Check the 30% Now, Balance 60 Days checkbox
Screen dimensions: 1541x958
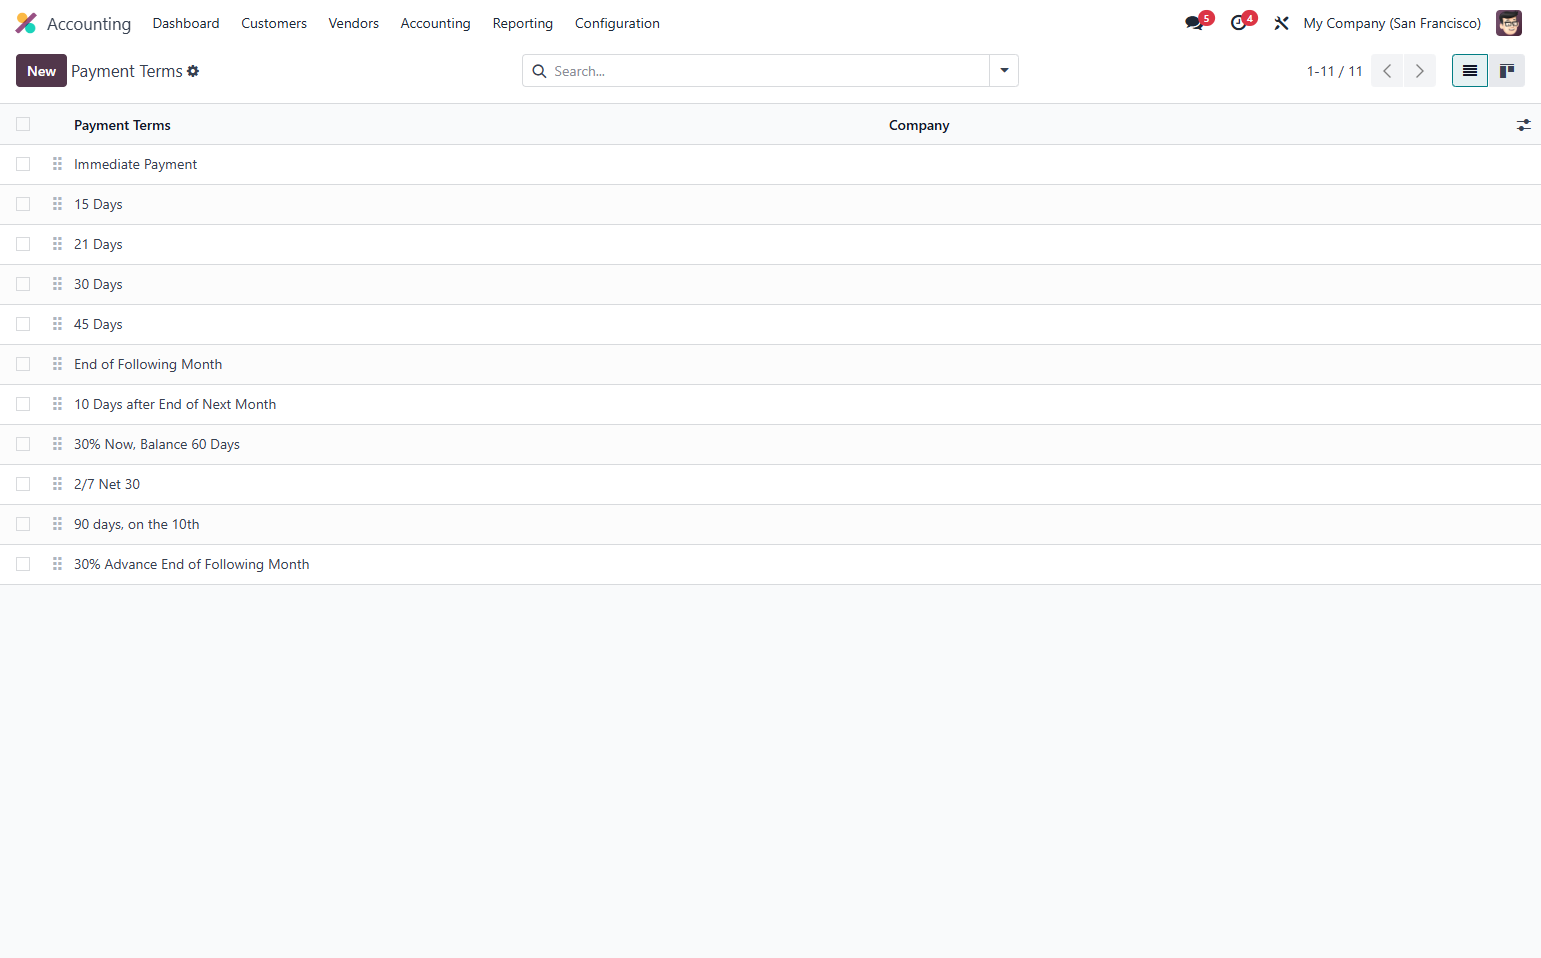(23, 444)
